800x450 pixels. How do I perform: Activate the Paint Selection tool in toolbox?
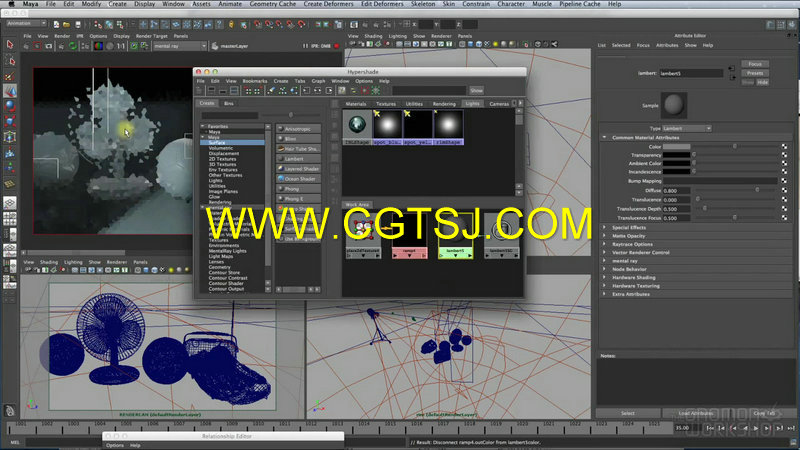(10, 76)
